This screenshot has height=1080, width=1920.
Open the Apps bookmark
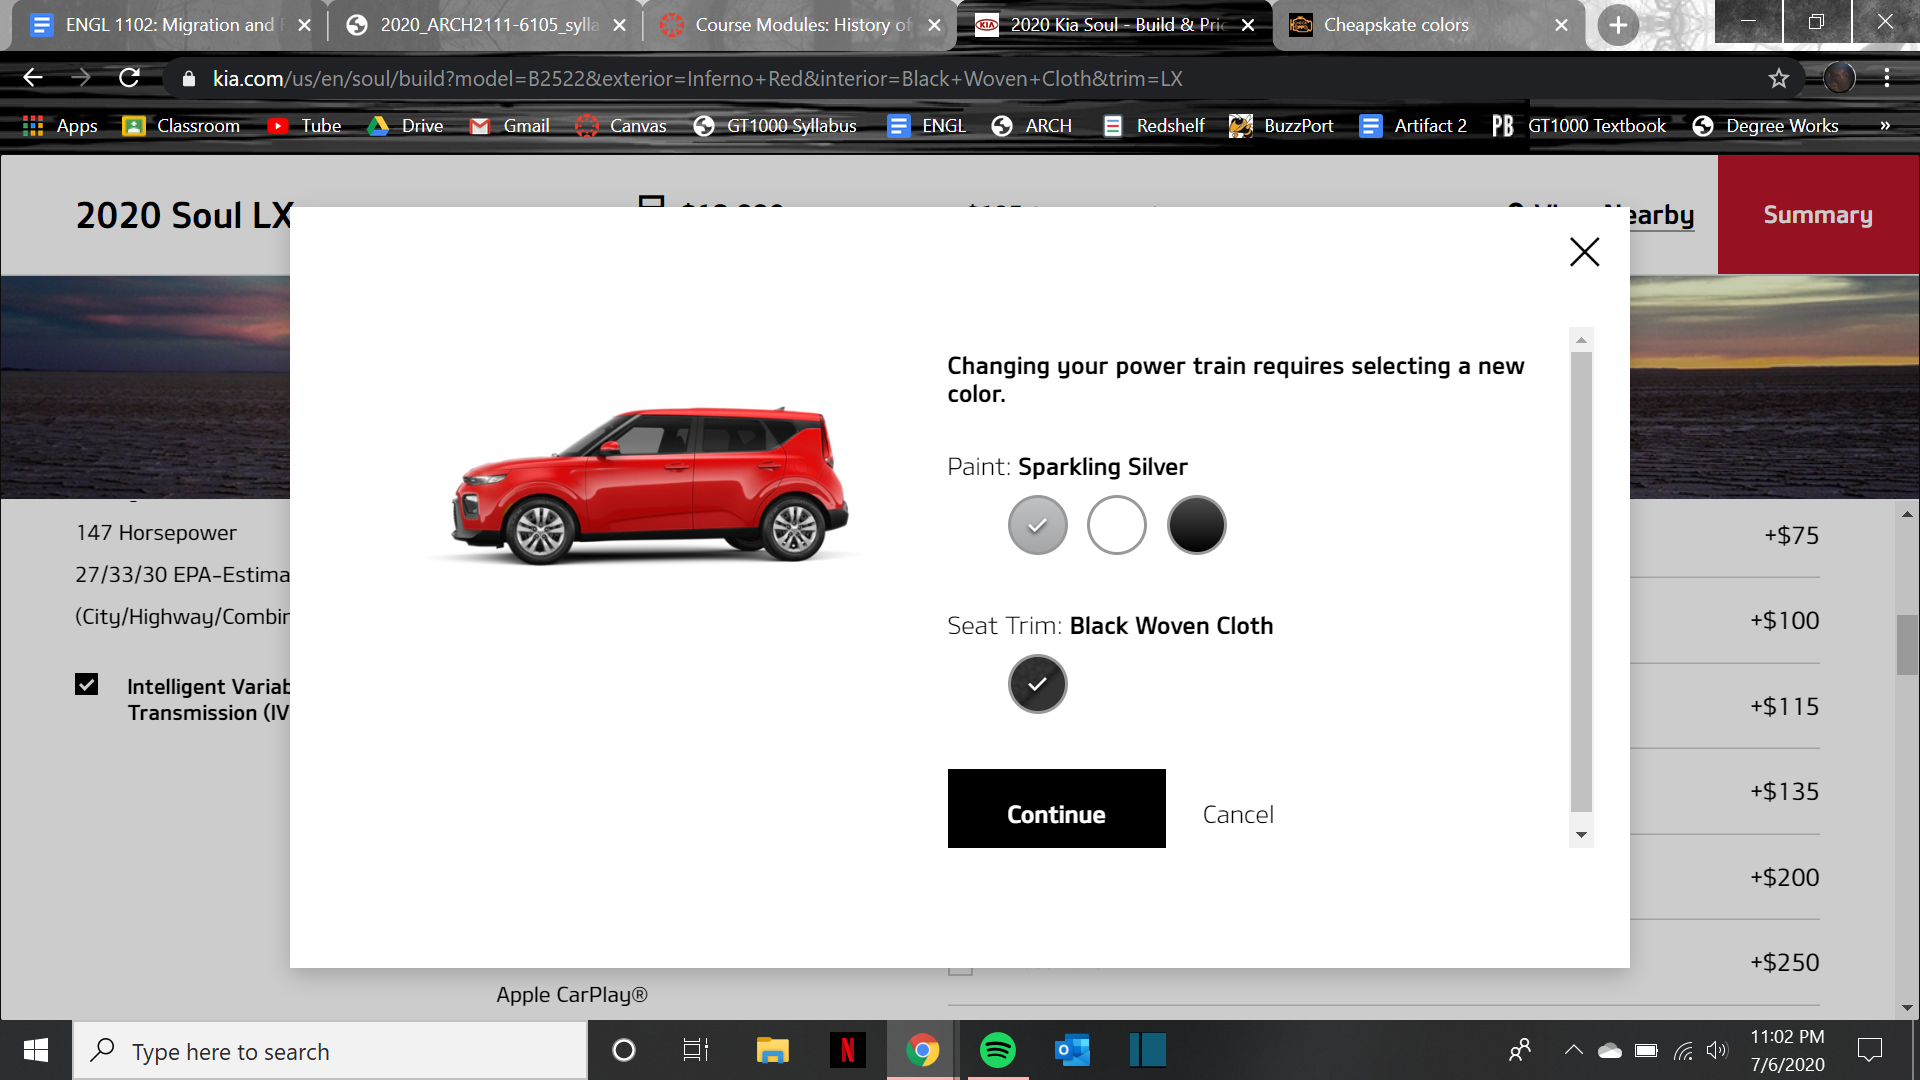[60, 126]
